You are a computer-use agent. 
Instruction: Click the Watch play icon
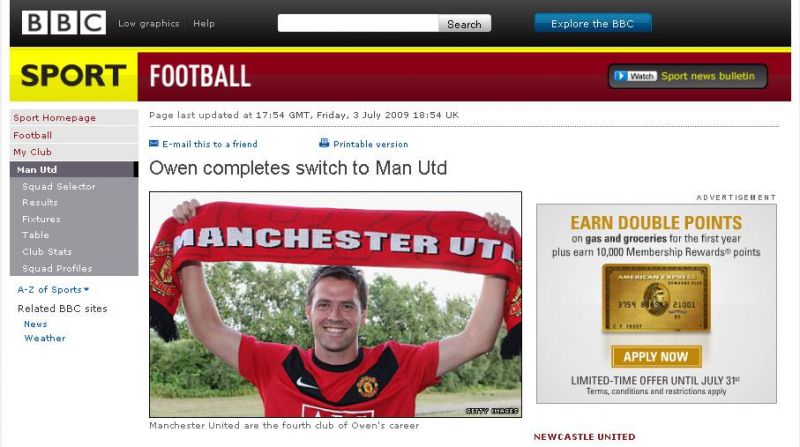pos(620,76)
